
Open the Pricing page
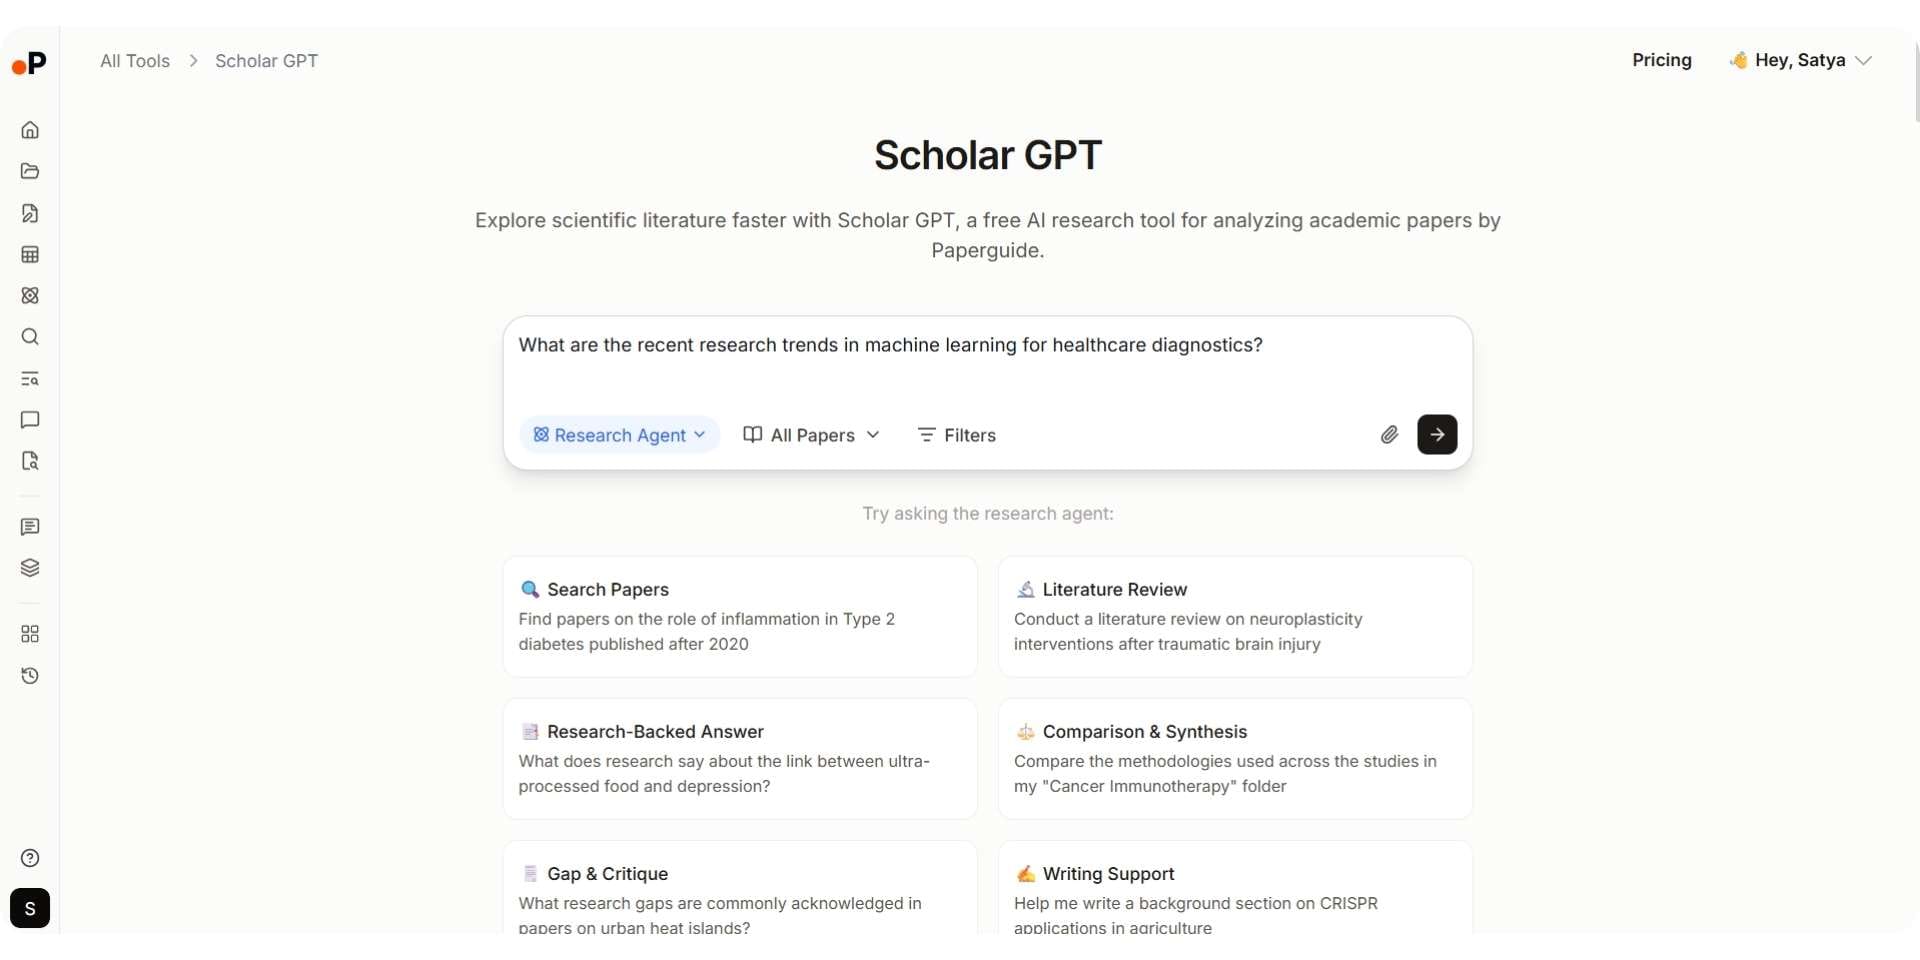1662,60
